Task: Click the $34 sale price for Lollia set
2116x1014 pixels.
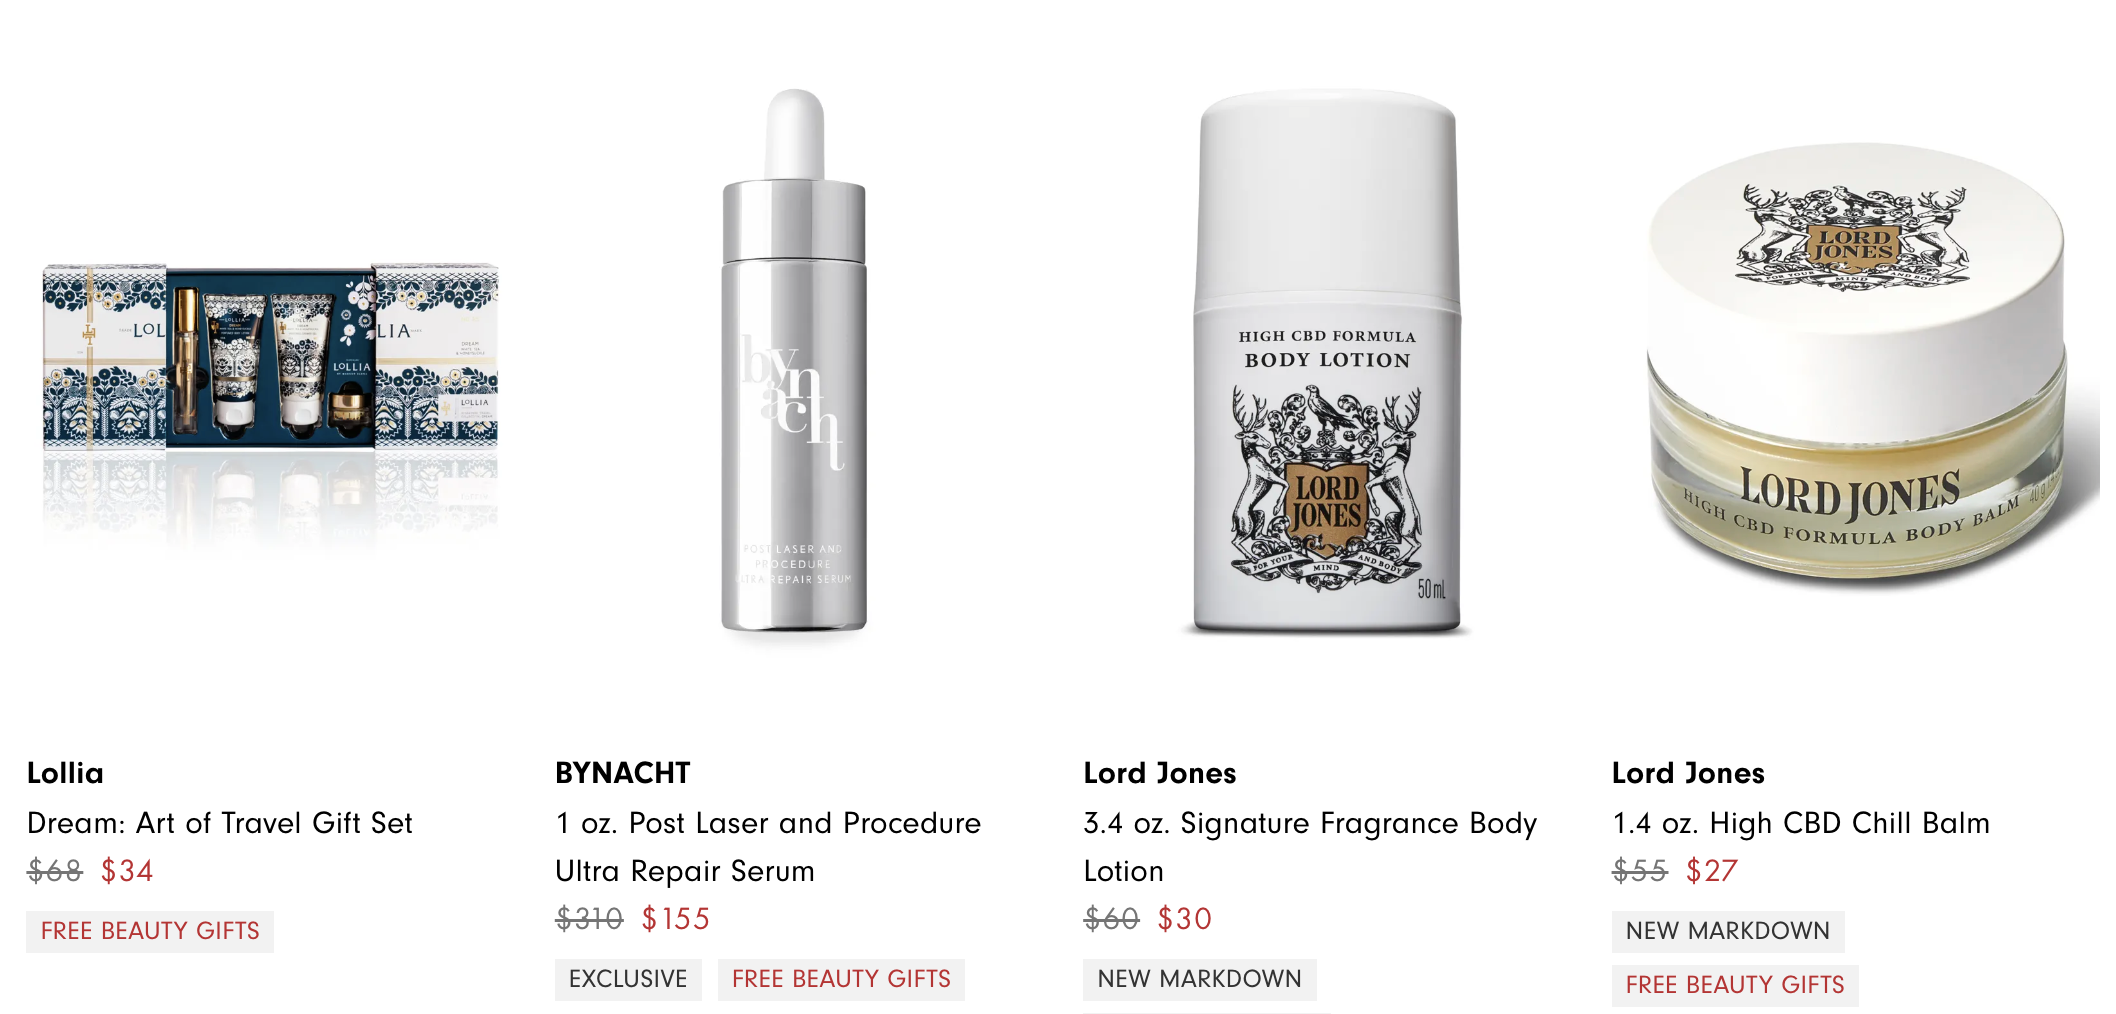Action: [127, 871]
